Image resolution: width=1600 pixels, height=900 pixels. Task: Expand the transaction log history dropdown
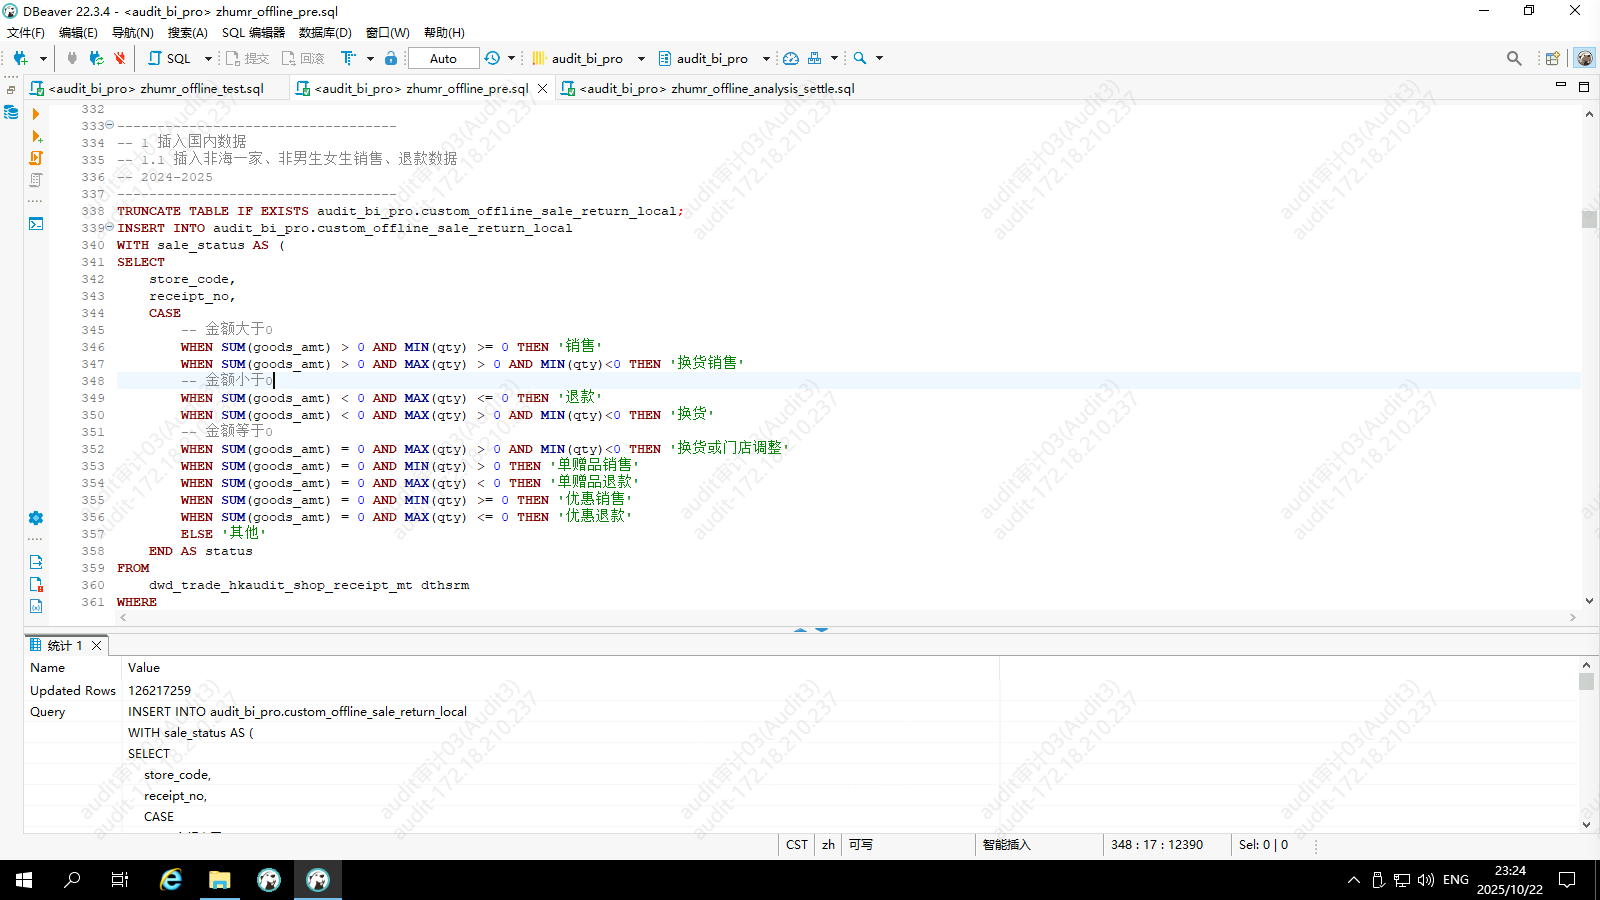(x=511, y=58)
